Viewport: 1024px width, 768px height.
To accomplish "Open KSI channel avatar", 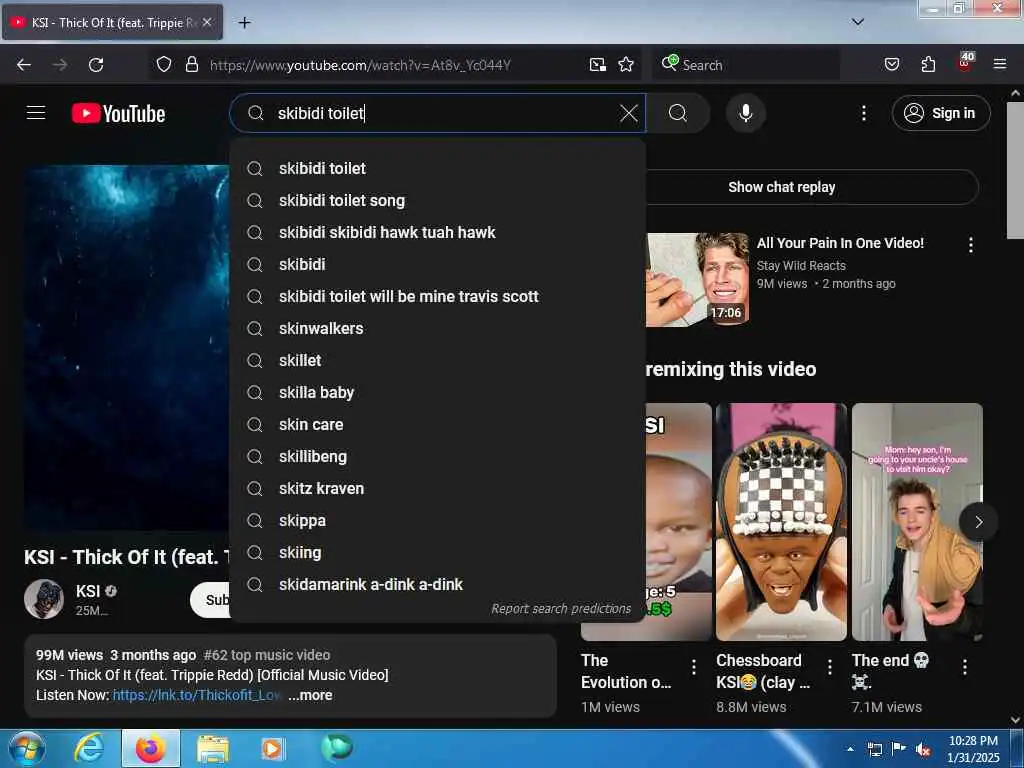I will click(44, 599).
